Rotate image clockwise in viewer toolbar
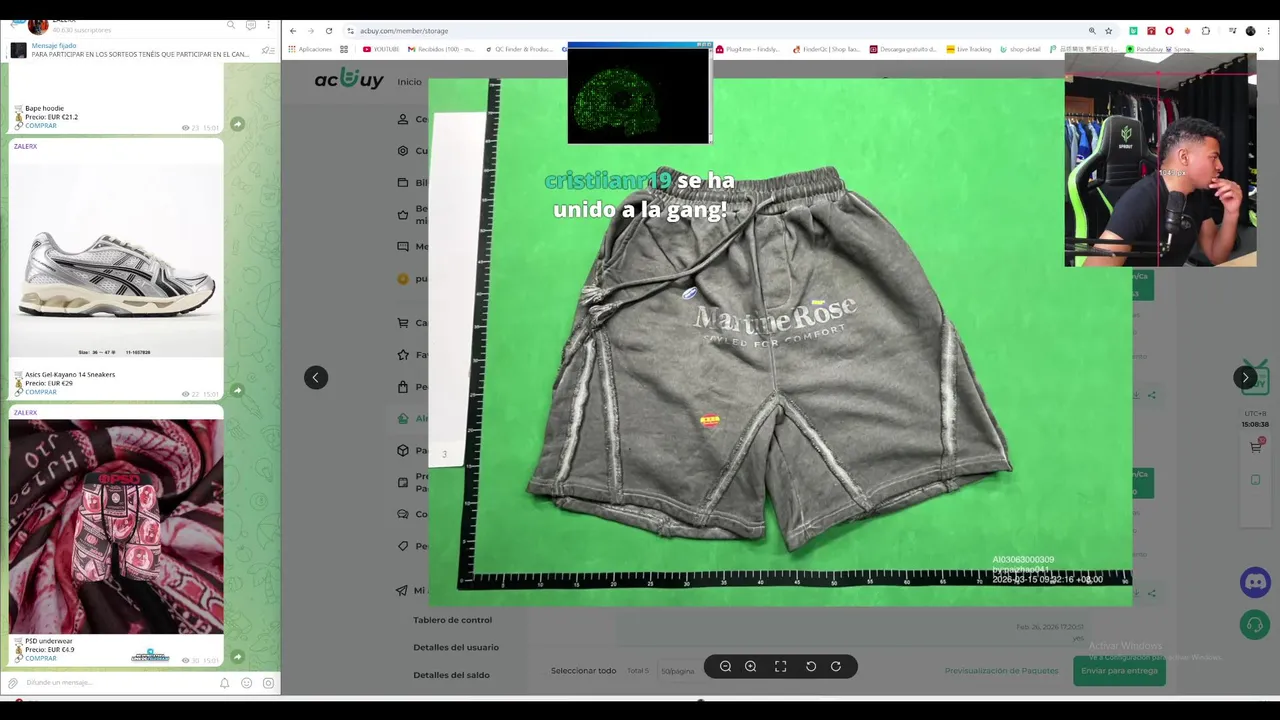Image resolution: width=1280 pixels, height=720 pixels. [x=836, y=667]
